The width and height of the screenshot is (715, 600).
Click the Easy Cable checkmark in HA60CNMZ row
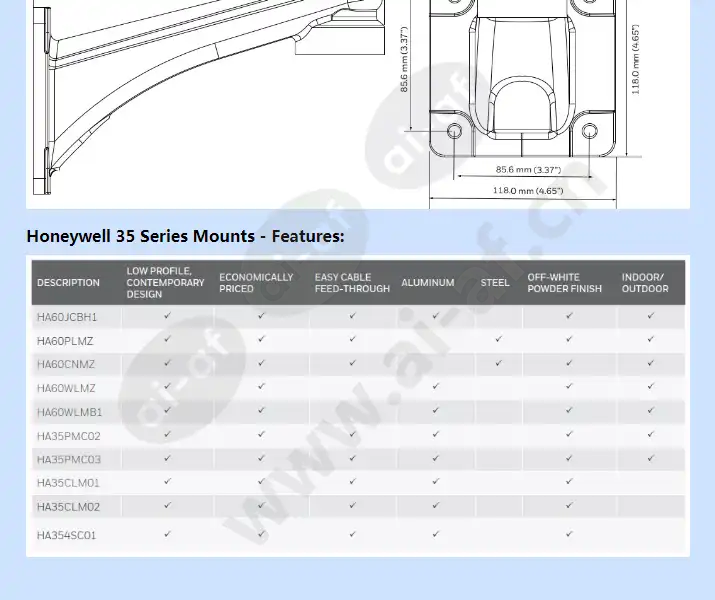(352, 363)
